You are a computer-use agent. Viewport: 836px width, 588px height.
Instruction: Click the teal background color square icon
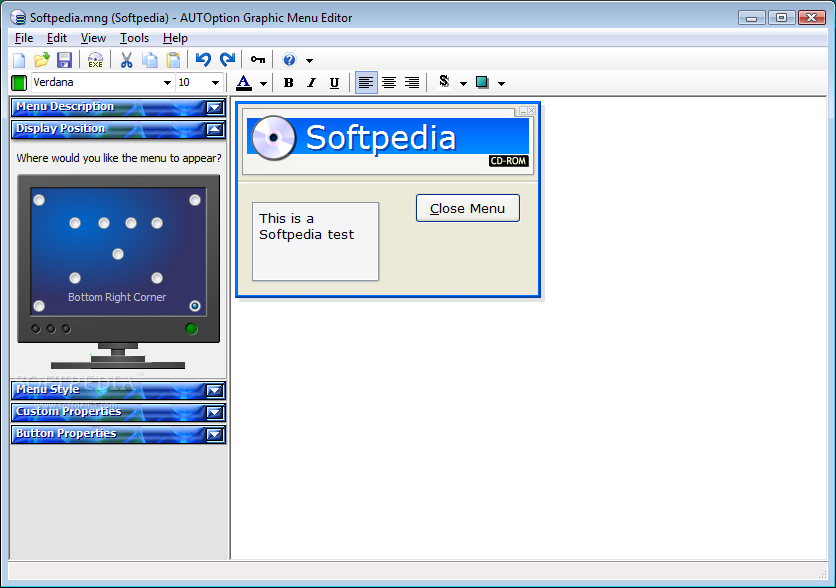pyautogui.click(x=482, y=82)
